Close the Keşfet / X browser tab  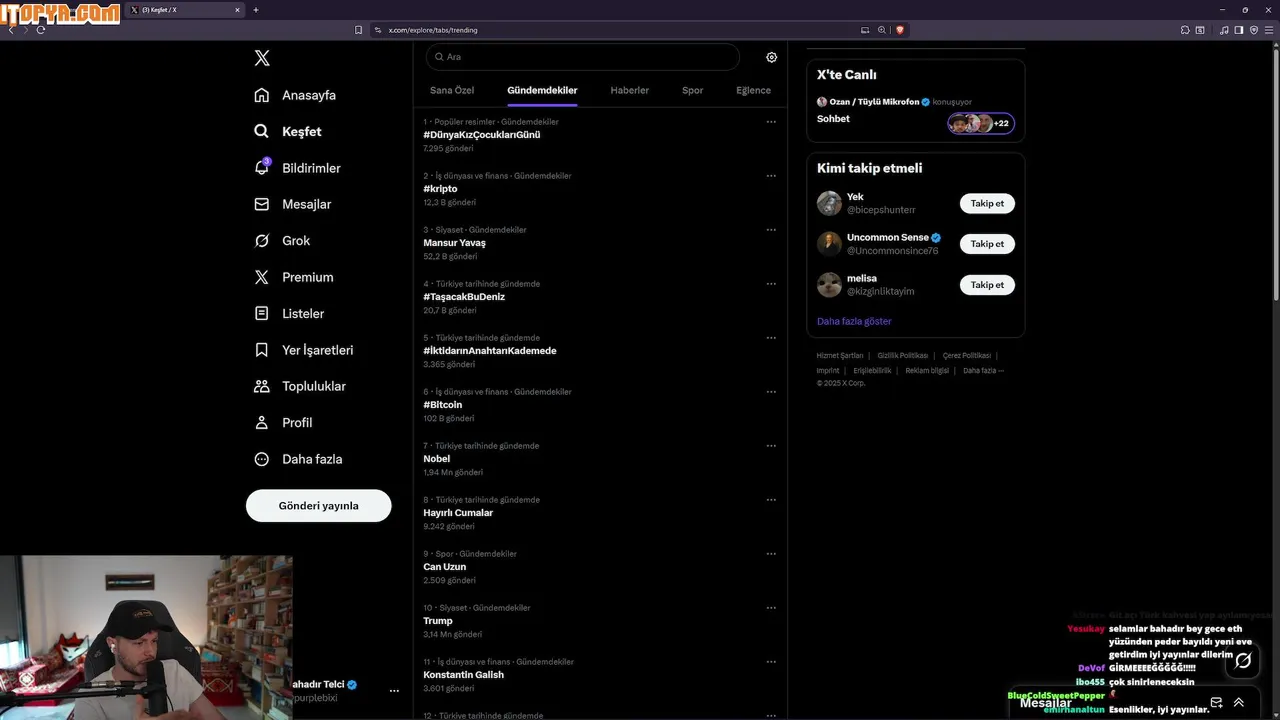(x=237, y=10)
